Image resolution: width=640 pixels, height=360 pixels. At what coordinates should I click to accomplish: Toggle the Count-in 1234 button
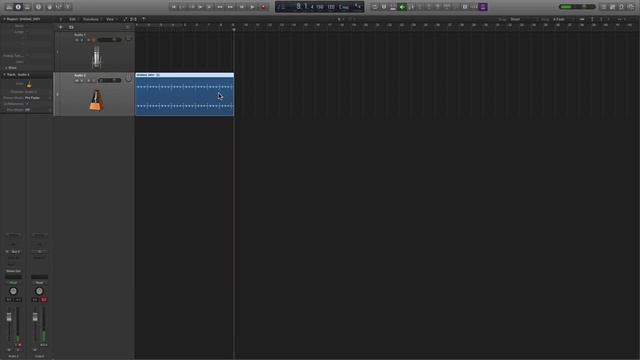[474, 7]
